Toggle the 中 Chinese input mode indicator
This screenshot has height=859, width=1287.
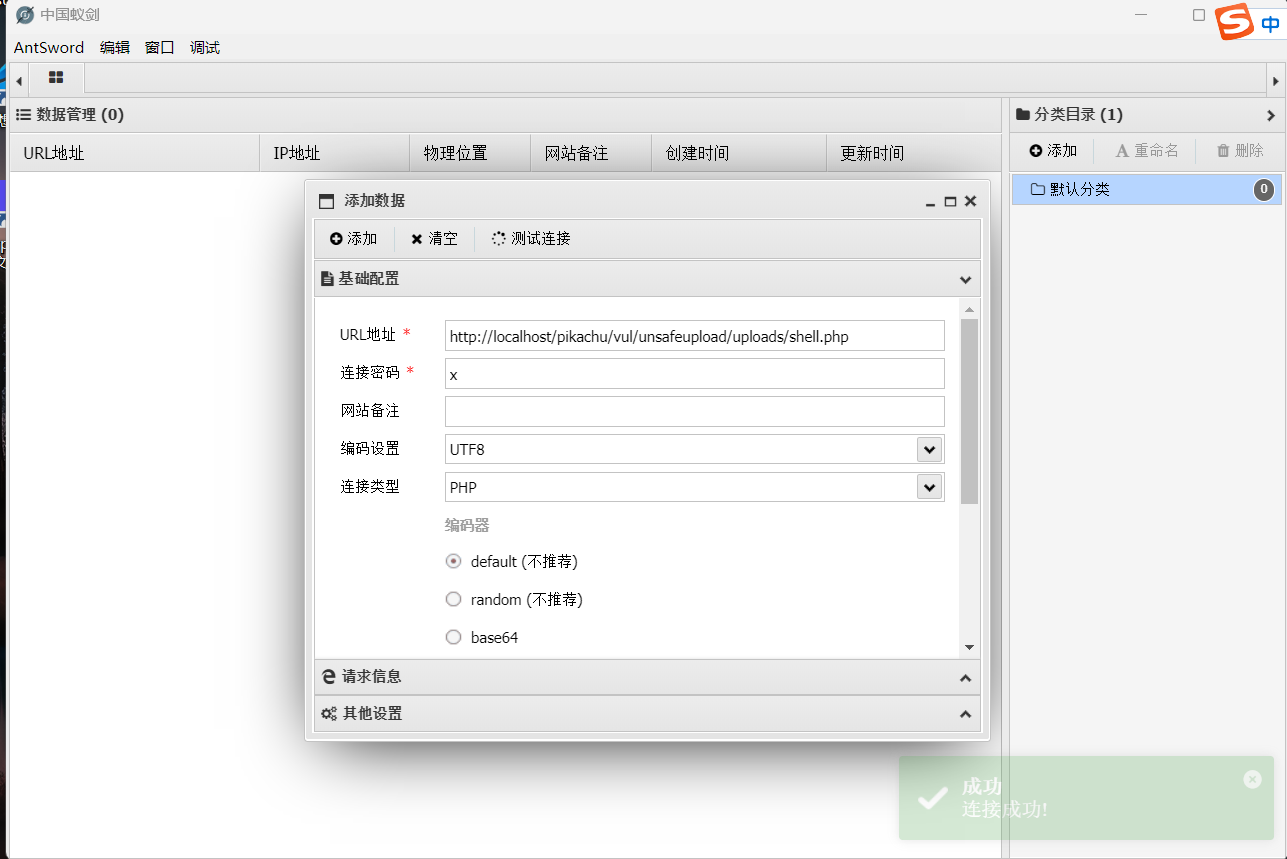click(x=1270, y=23)
